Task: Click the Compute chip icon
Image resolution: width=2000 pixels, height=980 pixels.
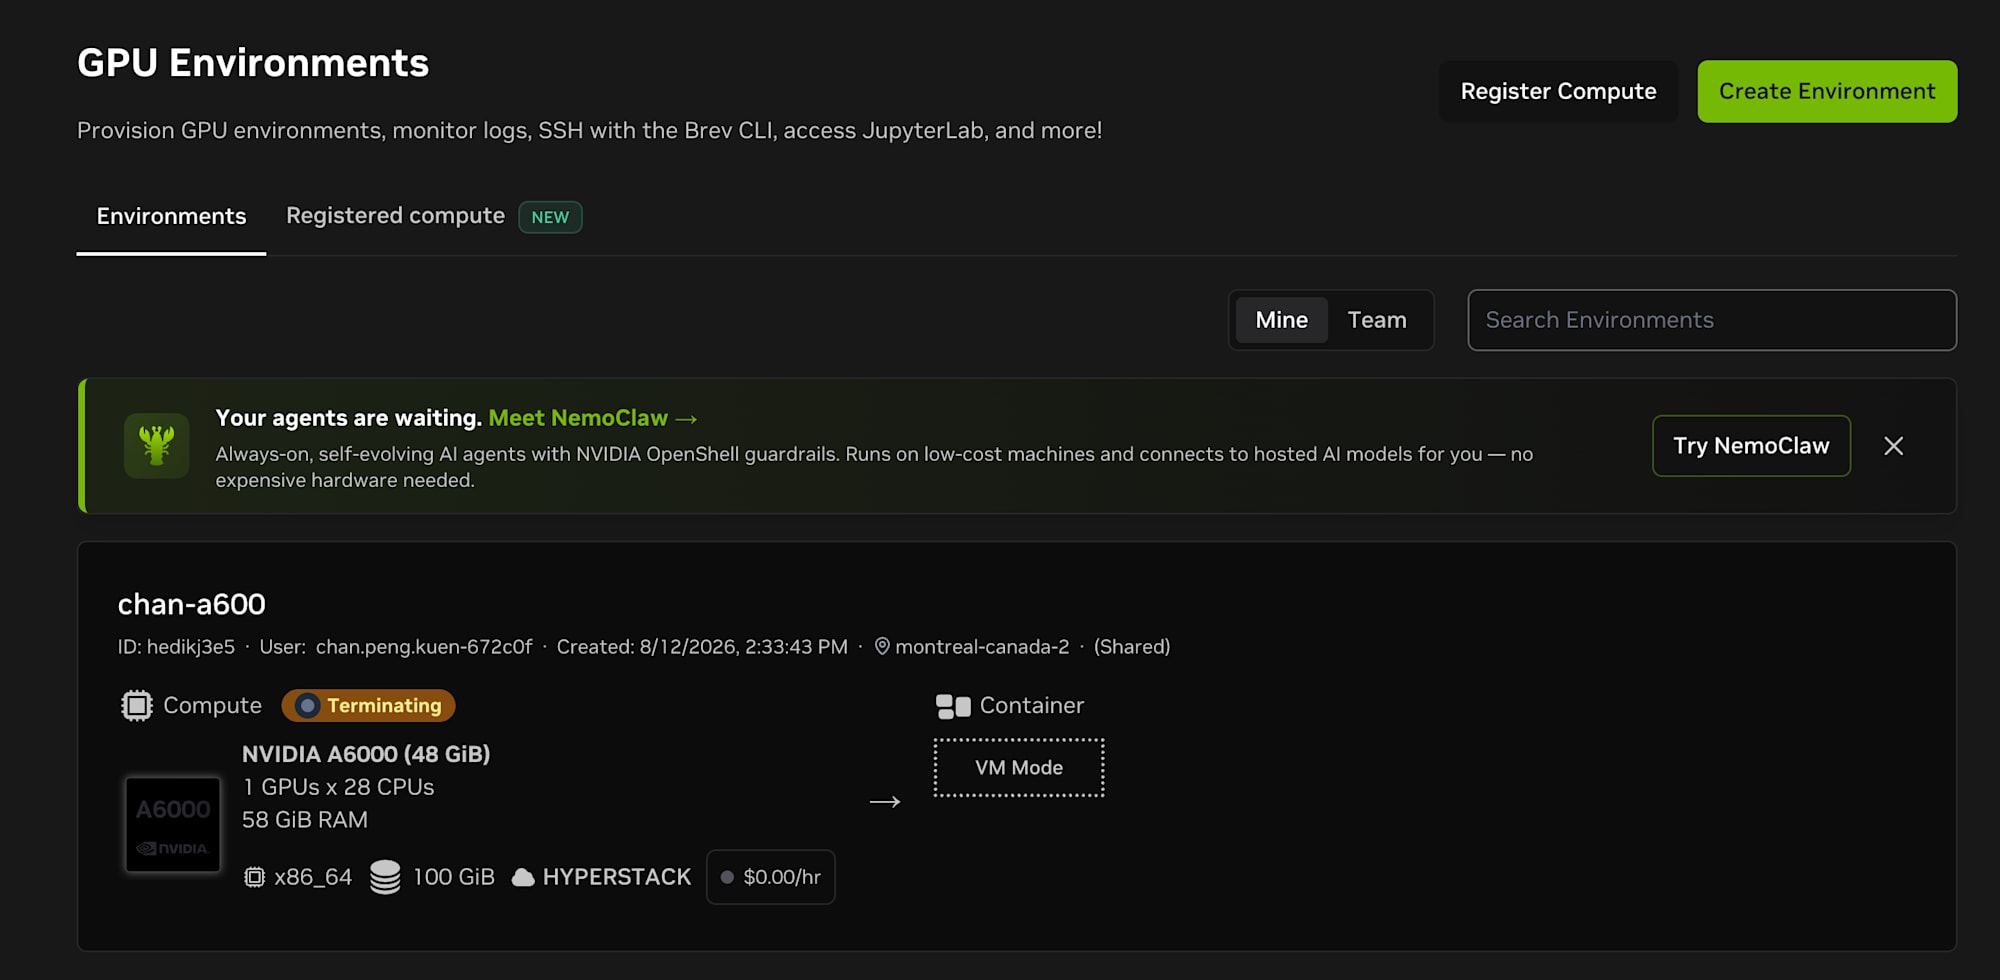Action: pos(137,706)
